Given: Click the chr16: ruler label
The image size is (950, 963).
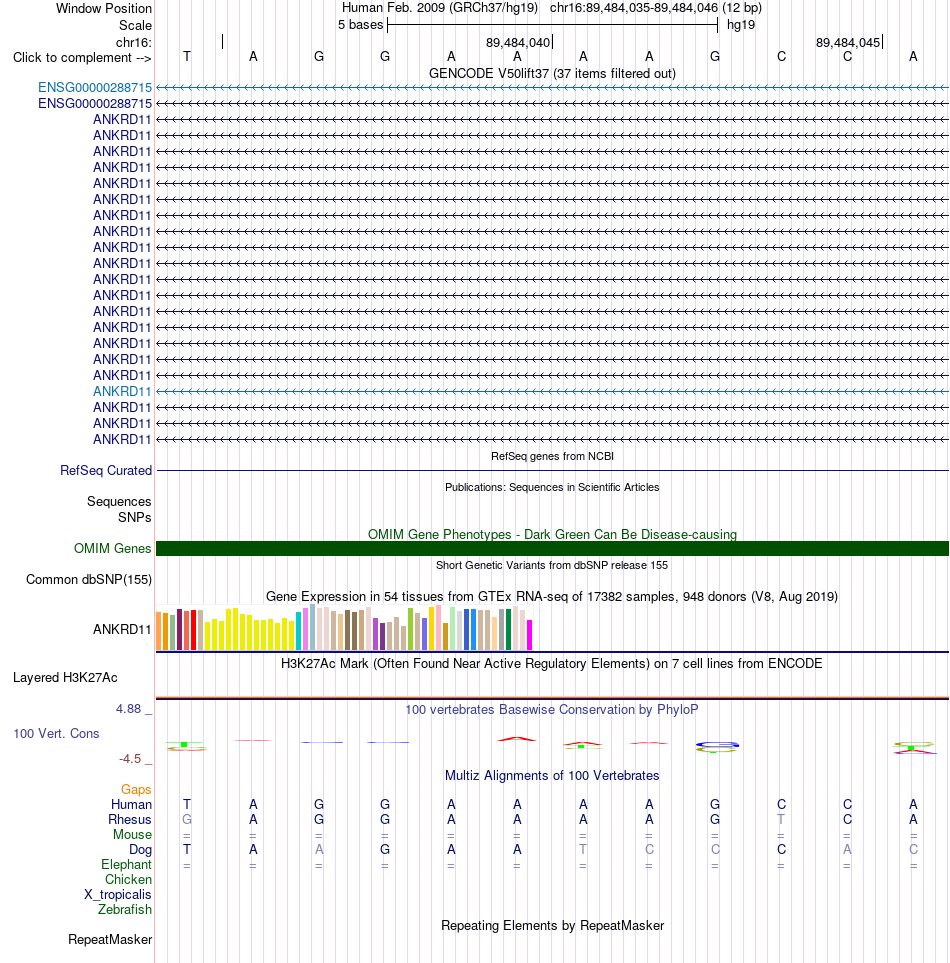Looking at the screenshot, I should [x=133, y=42].
